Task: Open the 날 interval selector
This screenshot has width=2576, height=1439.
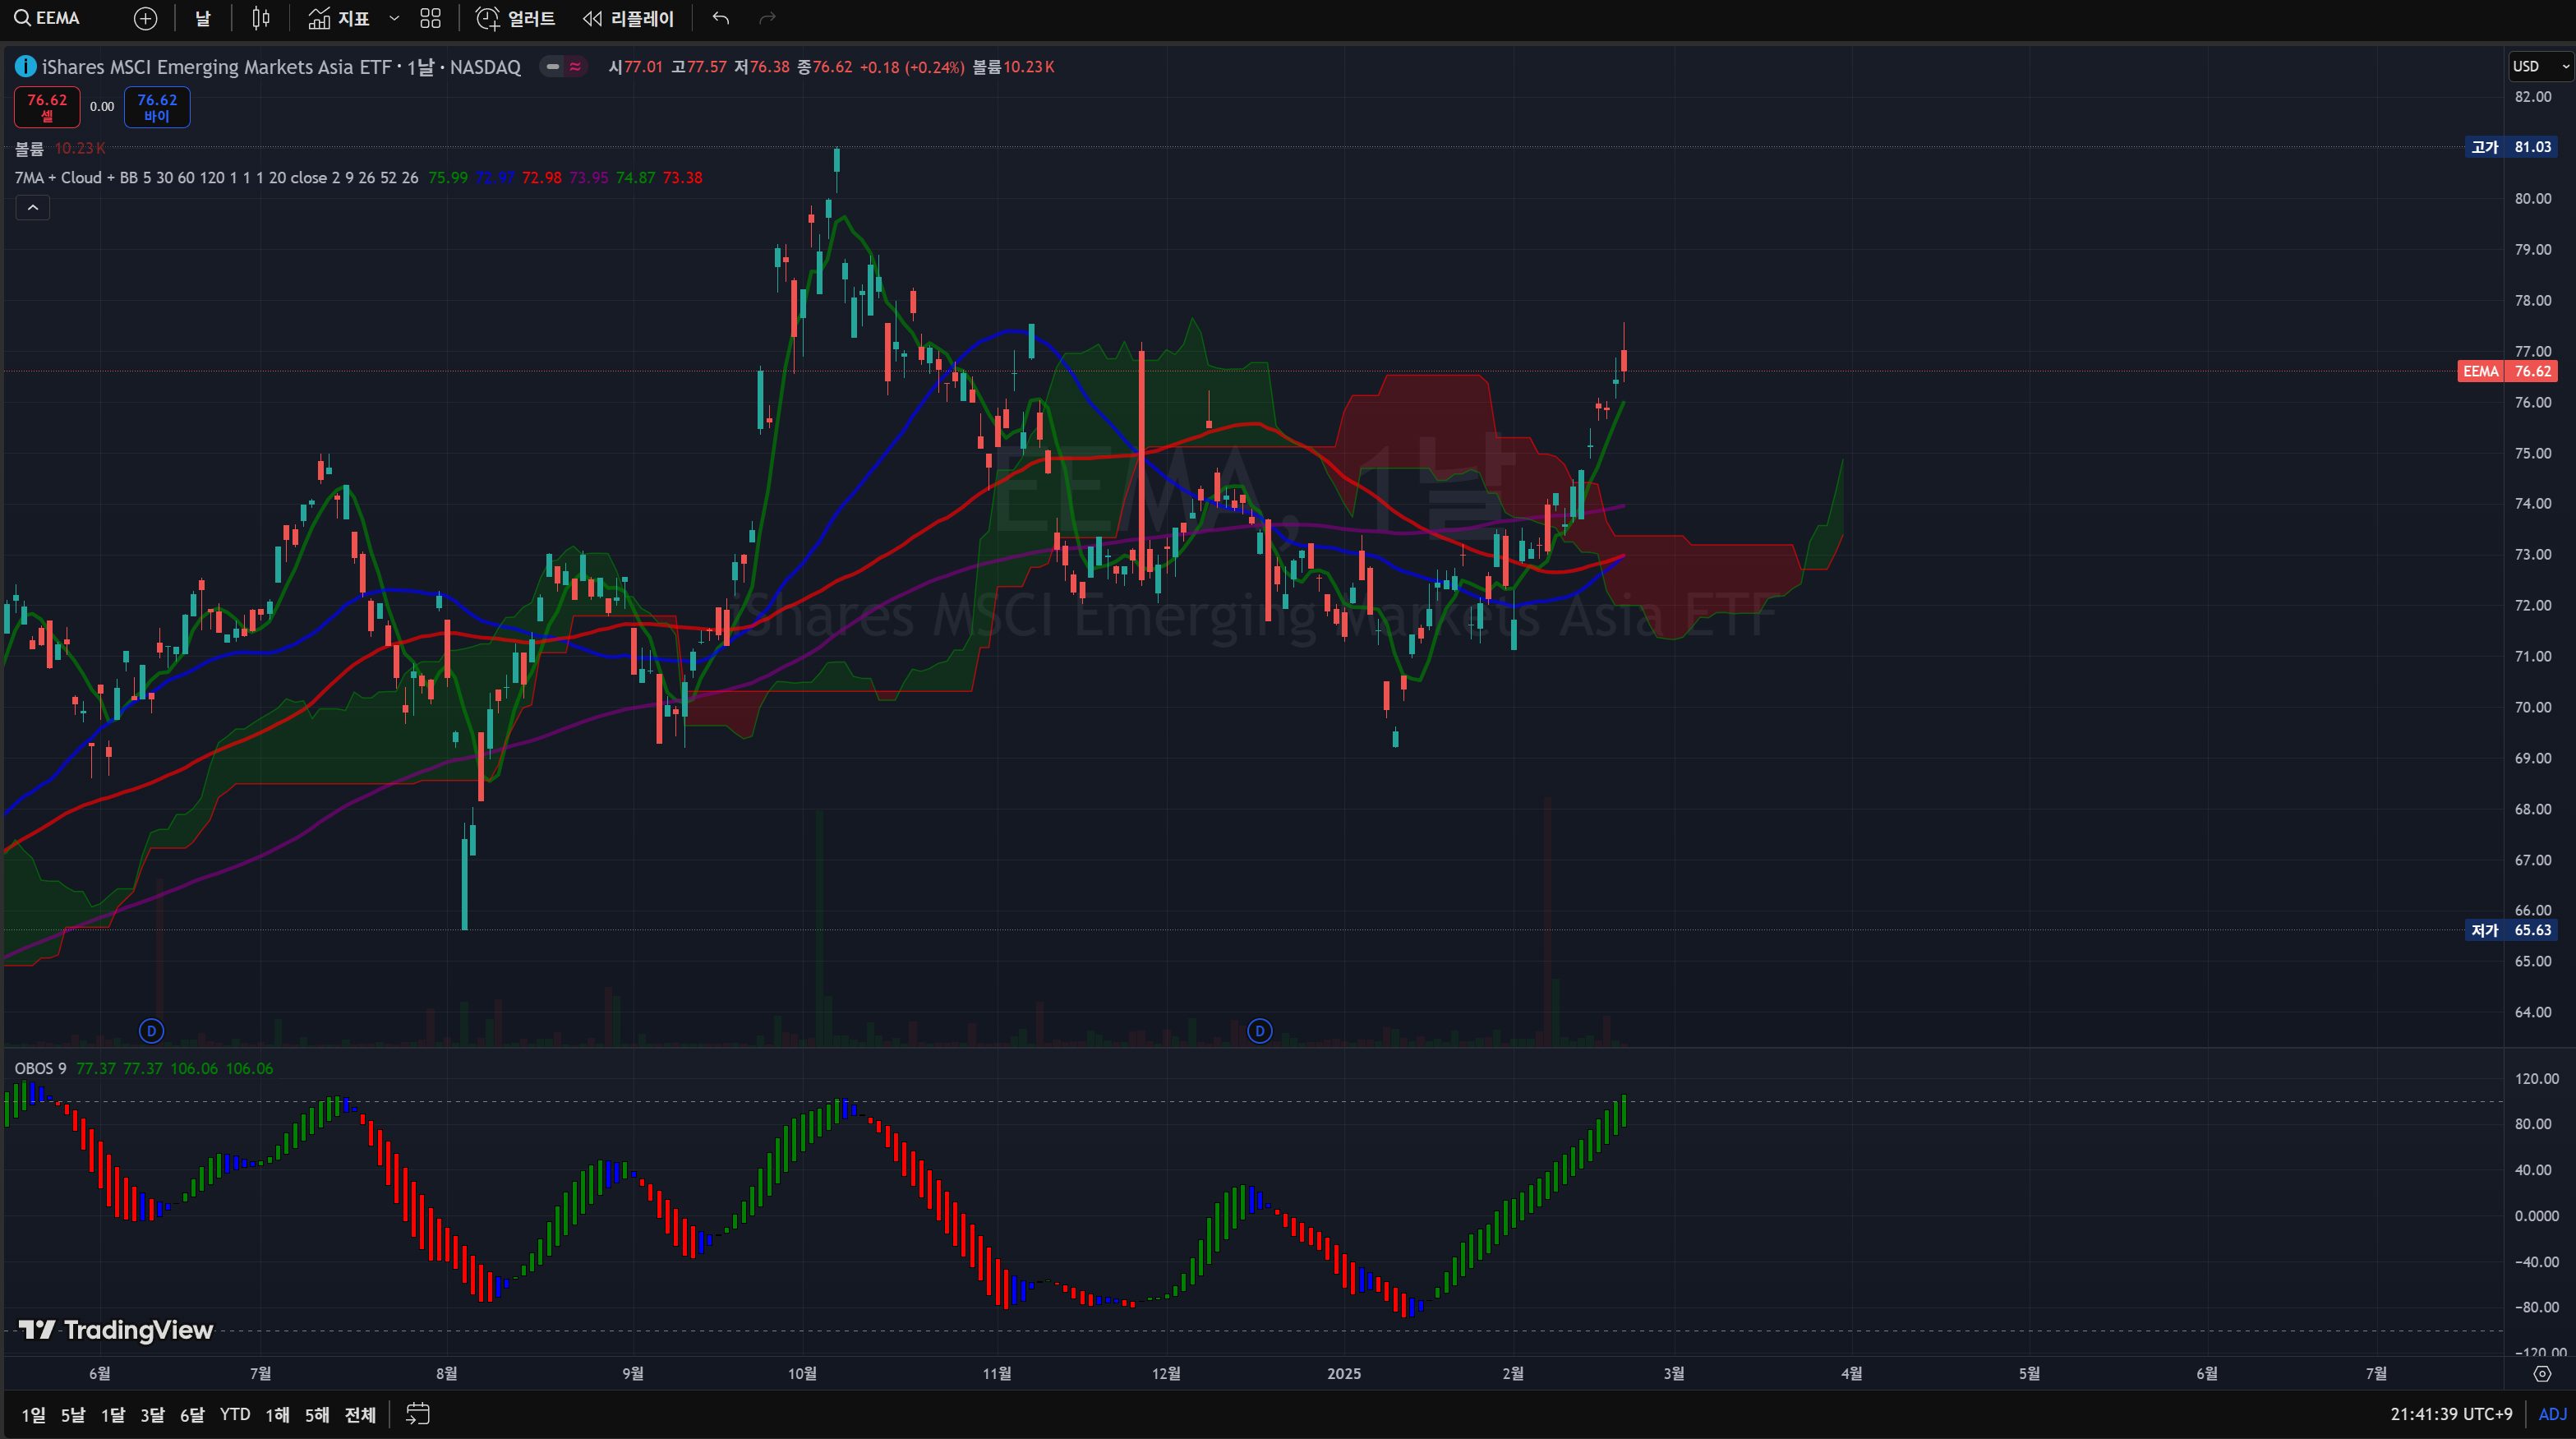Action: click(202, 18)
